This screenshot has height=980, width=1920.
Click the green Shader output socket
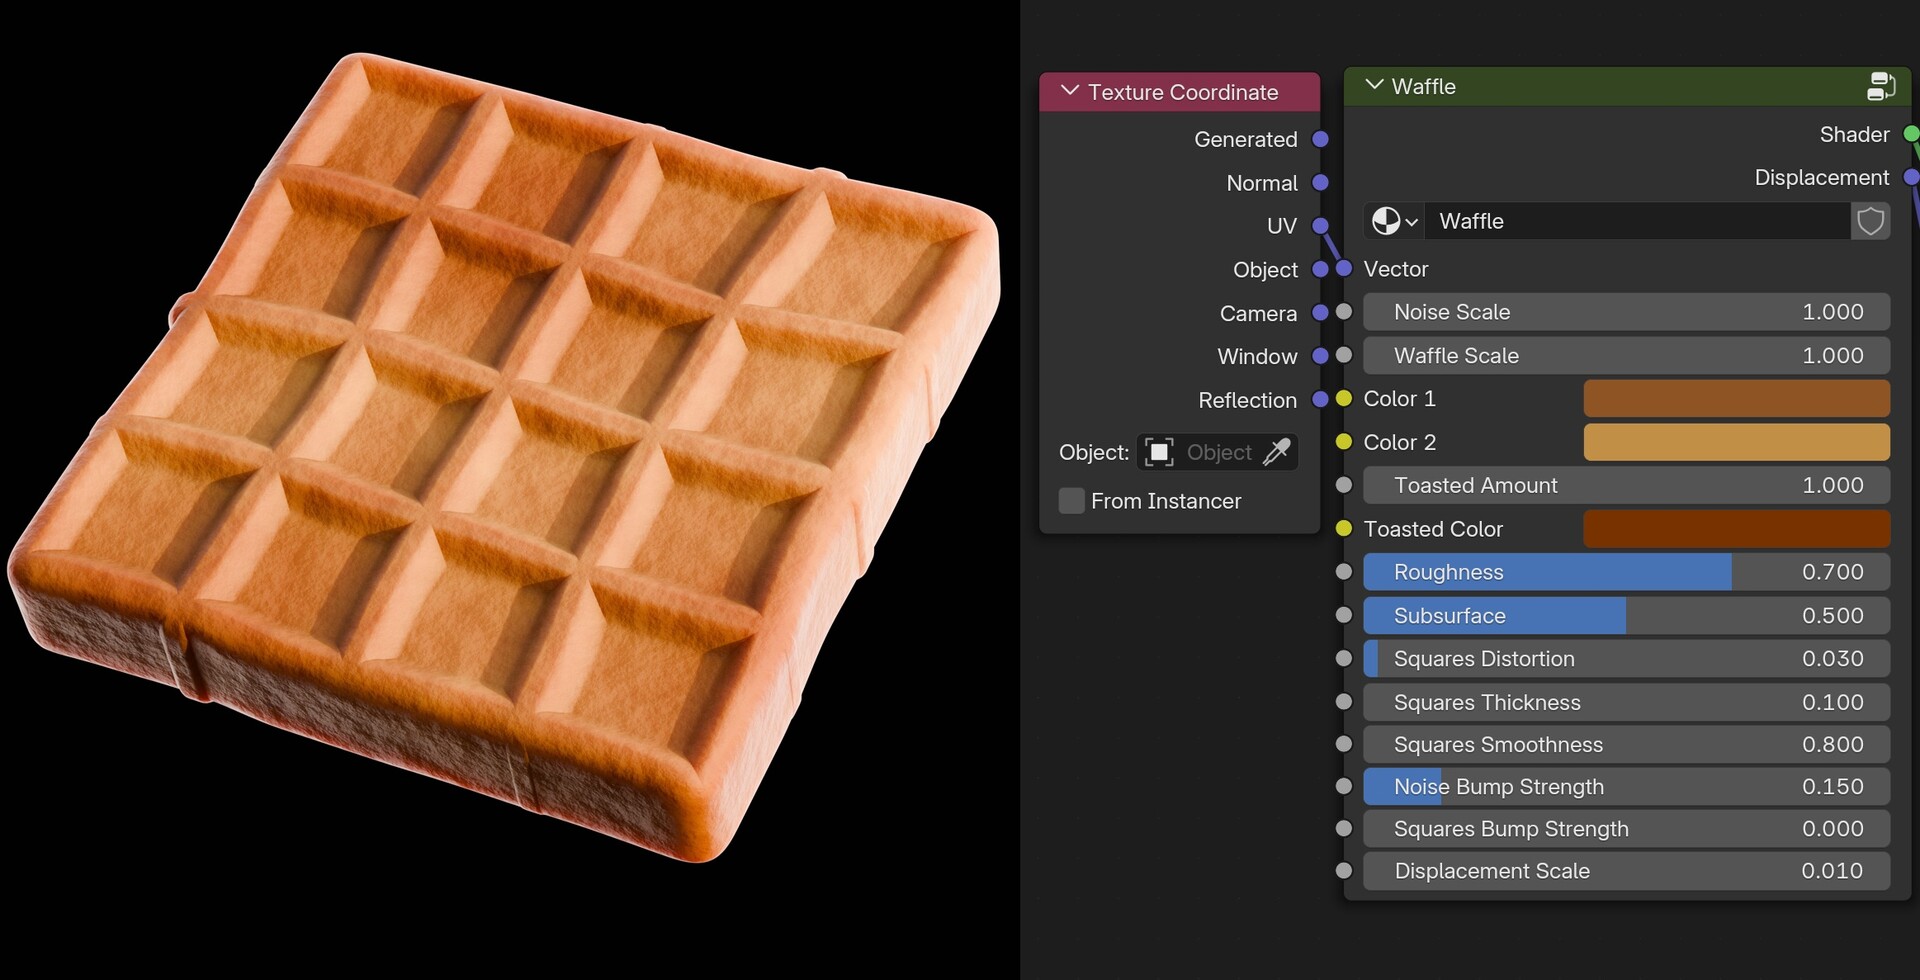click(1911, 134)
